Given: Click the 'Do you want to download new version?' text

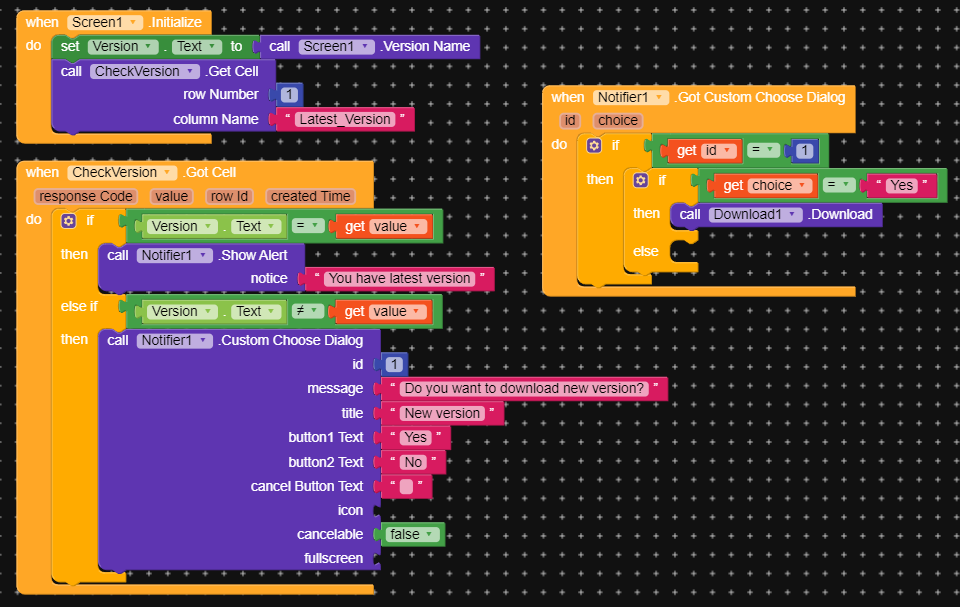Looking at the screenshot, I should click(x=524, y=388).
